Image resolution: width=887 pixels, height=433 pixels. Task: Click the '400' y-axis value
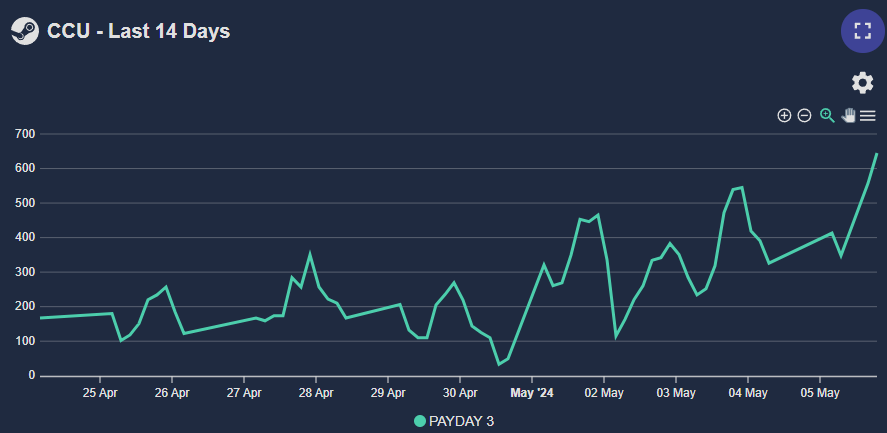tap(26, 238)
